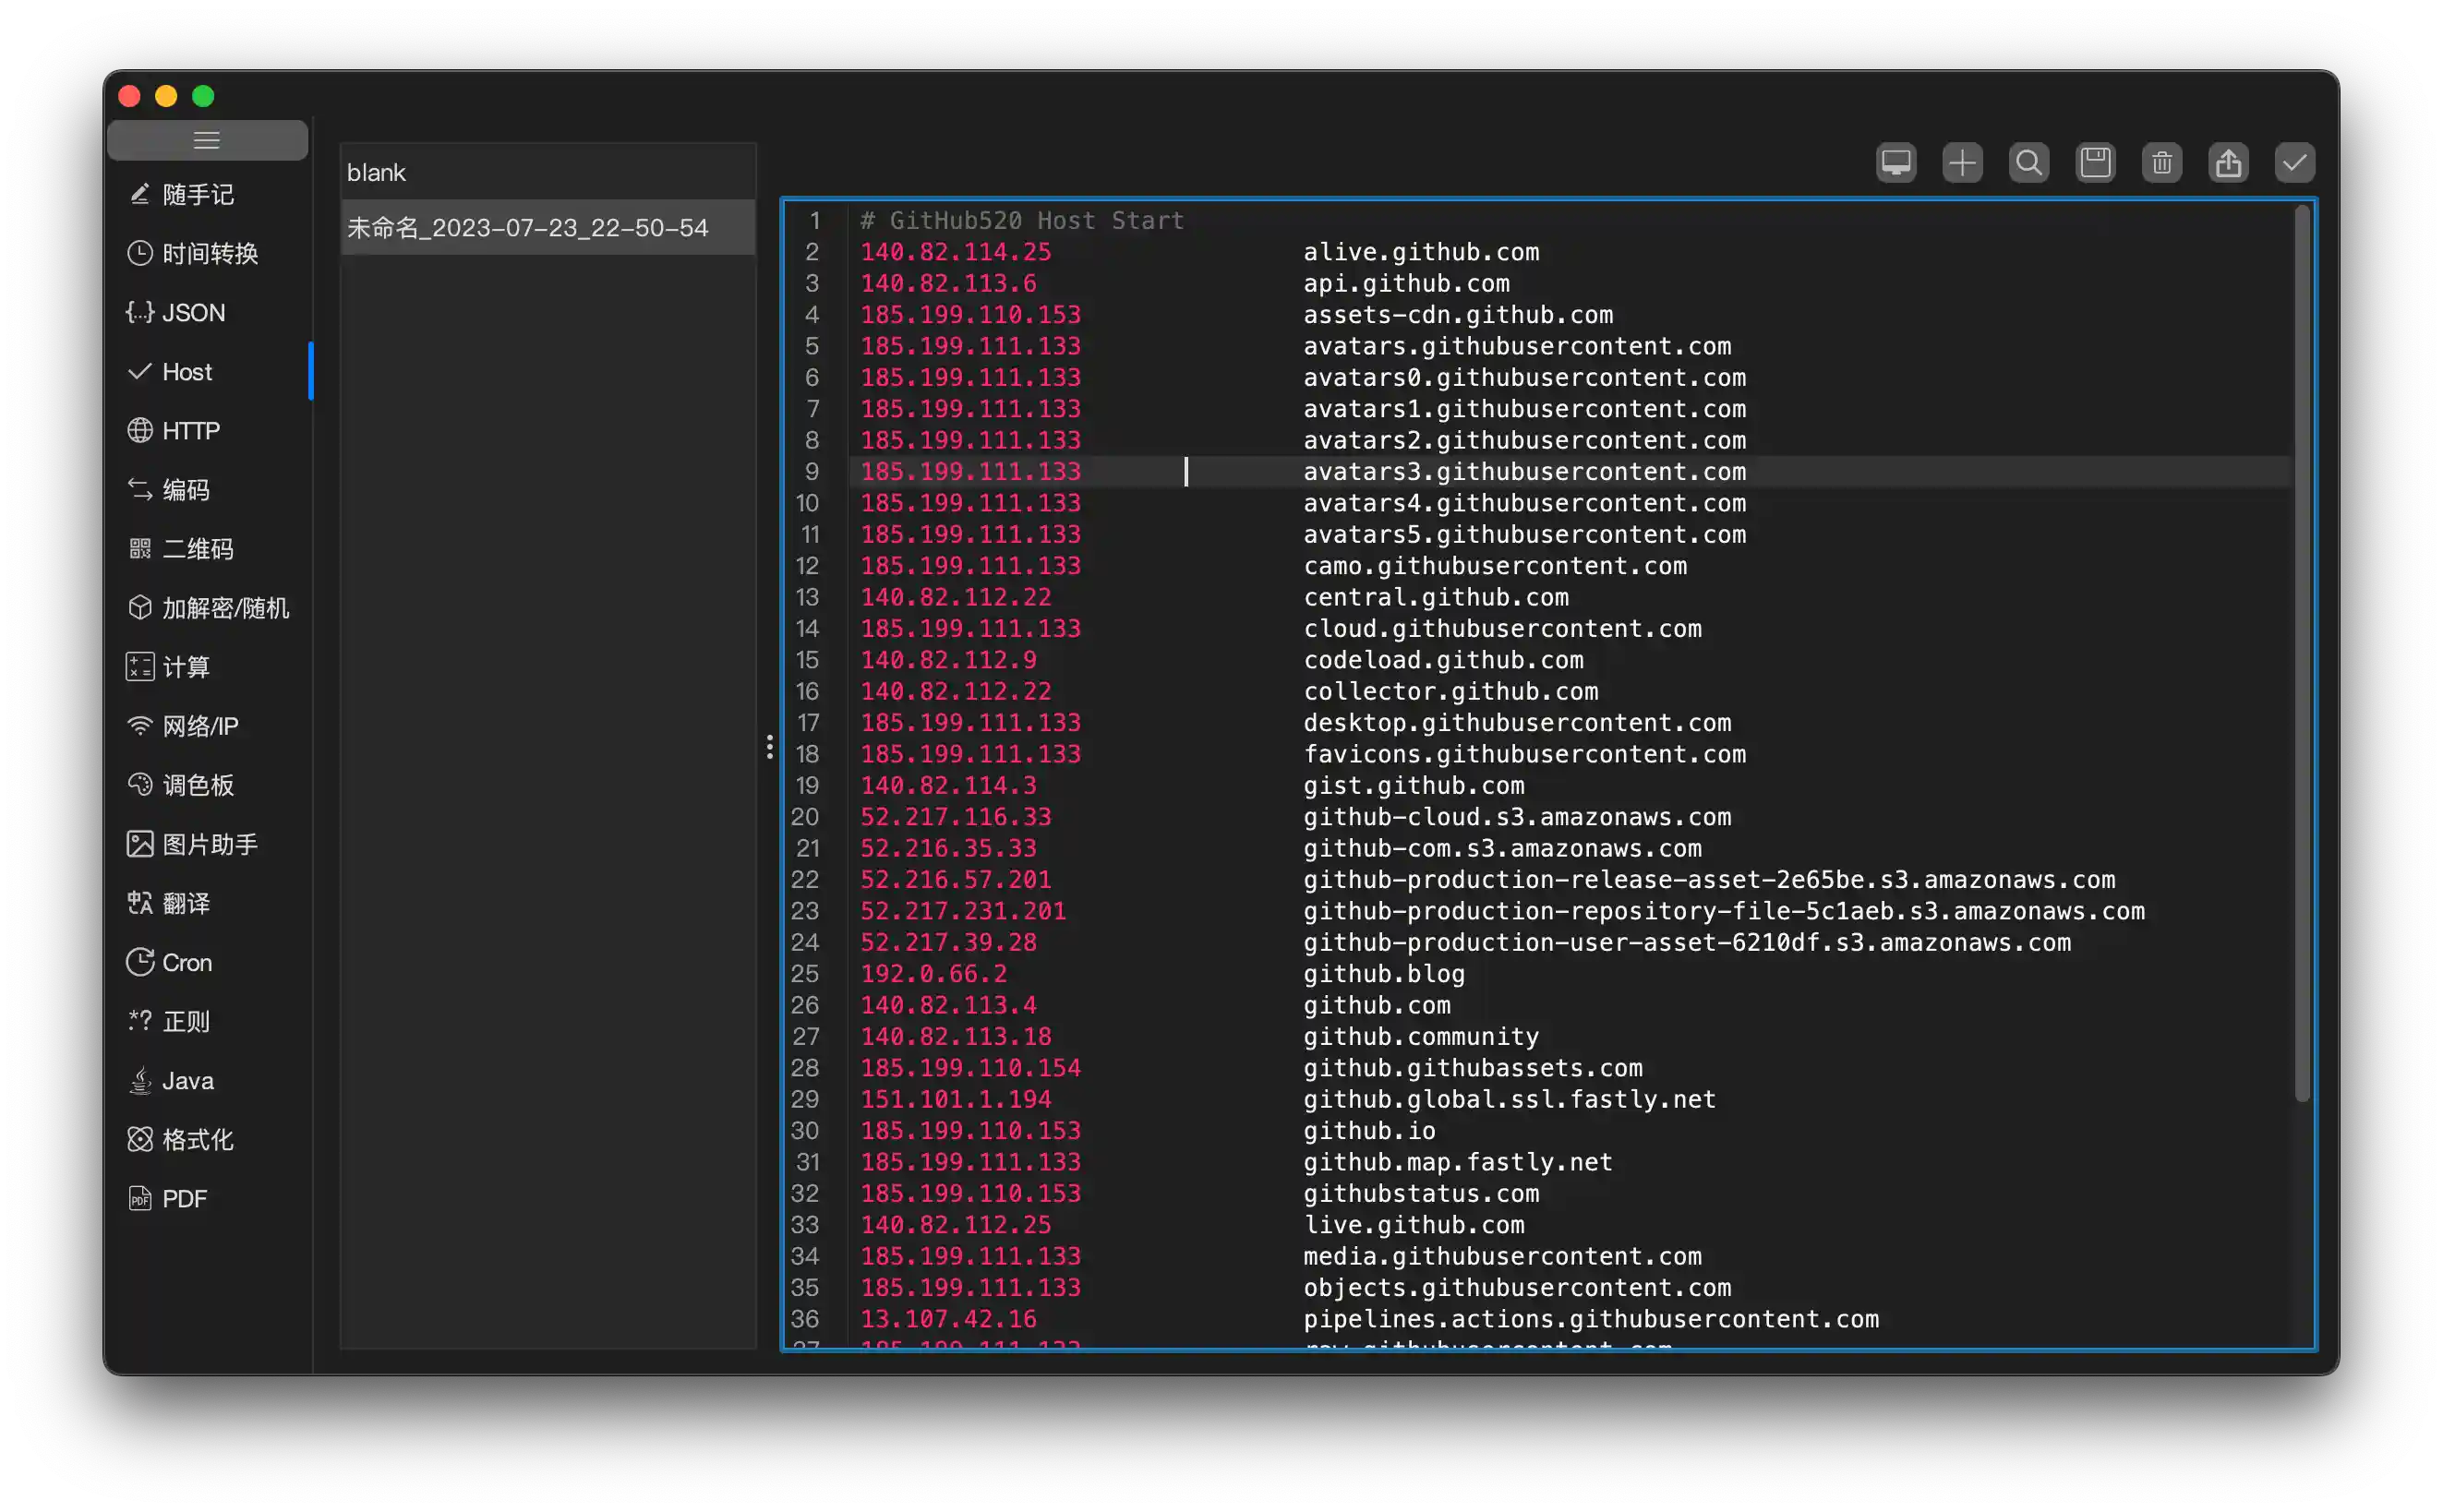The width and height of the screenshot is (2443, 1512).
Task: Click the panel divider drag handle dots
Action: click(x=769, y=747)
